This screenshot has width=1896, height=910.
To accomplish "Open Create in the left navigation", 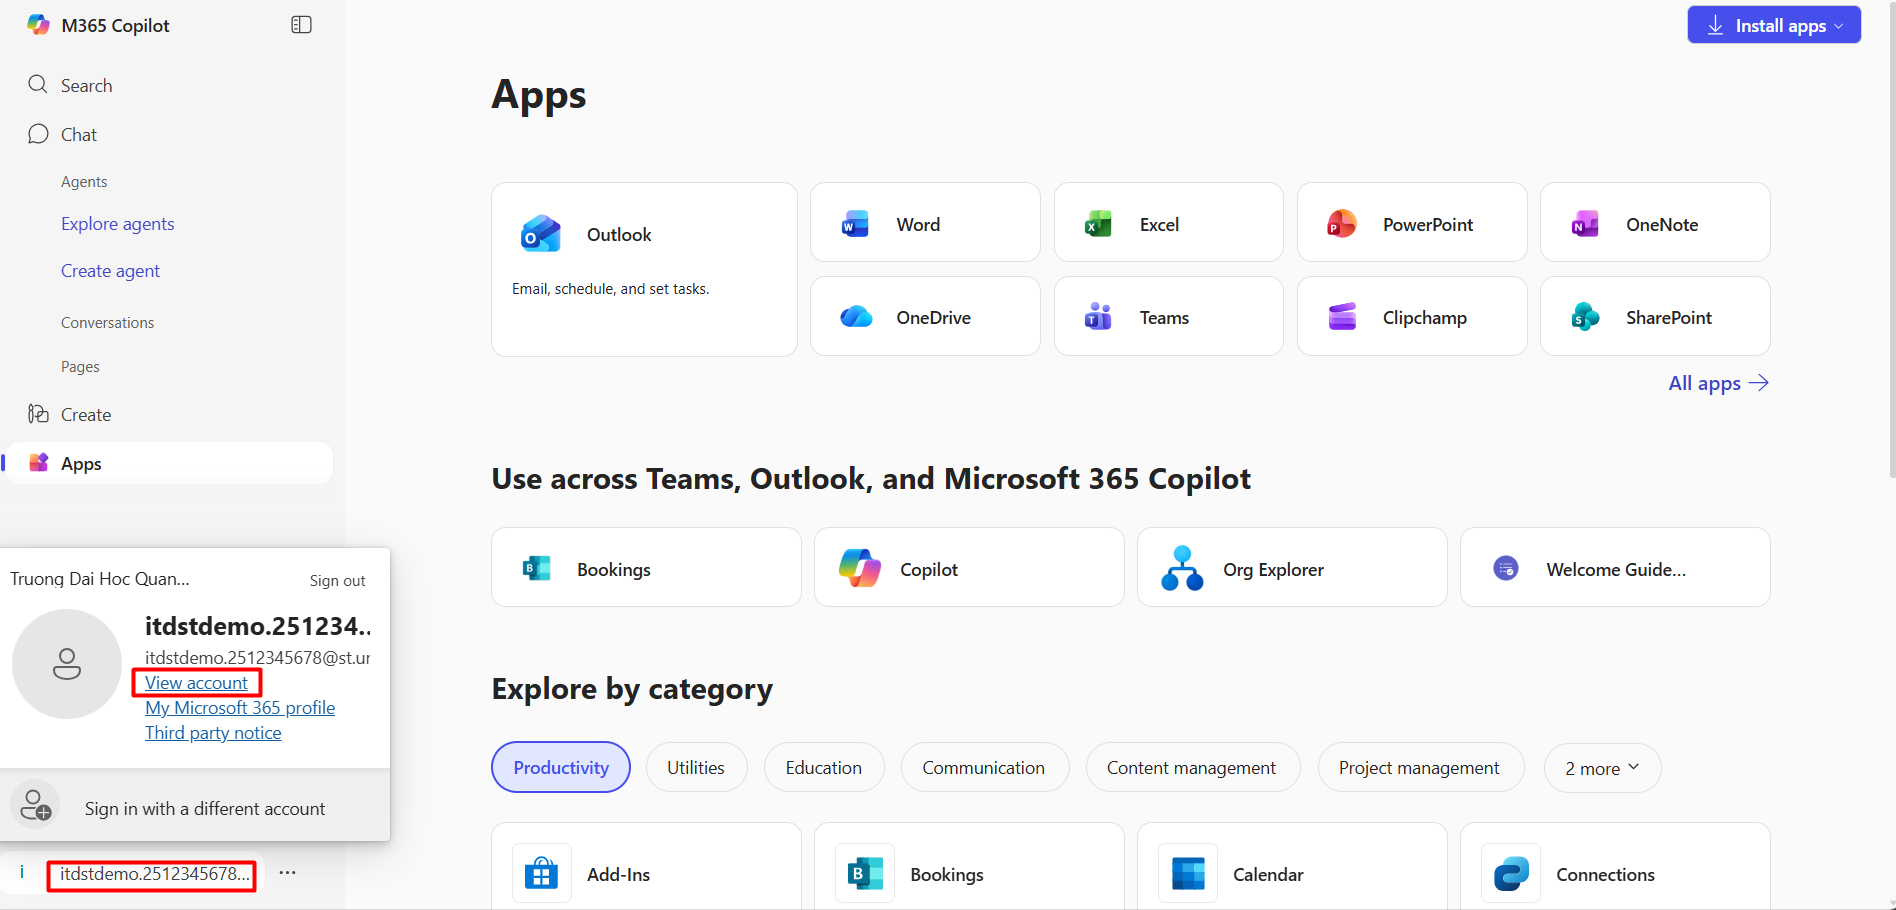I will point(85,414).
